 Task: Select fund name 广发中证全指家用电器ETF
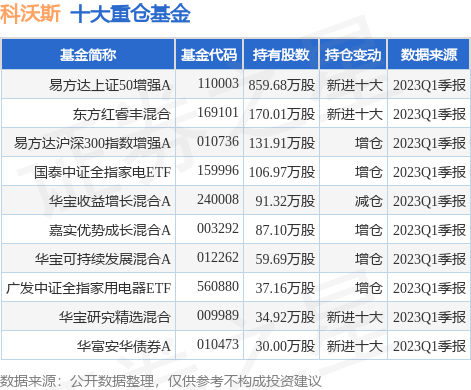[88, 288]
